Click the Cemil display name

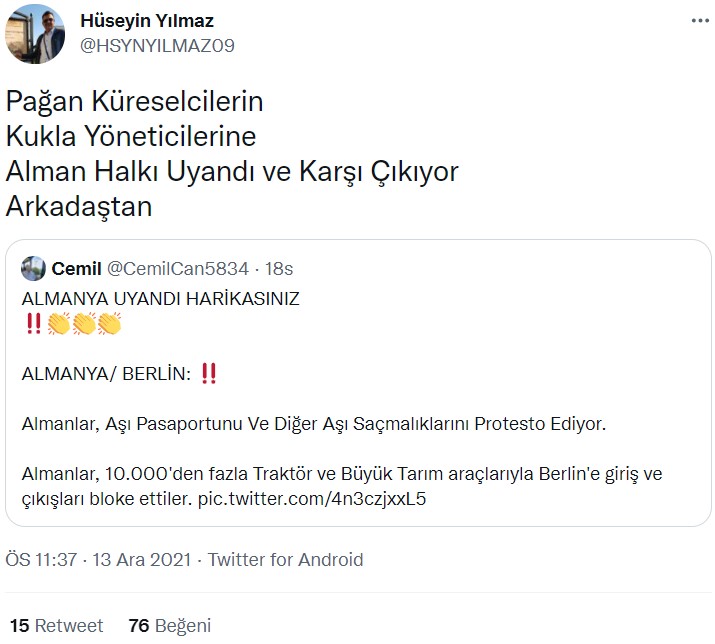pyautogui.click(x=75, y=268)
